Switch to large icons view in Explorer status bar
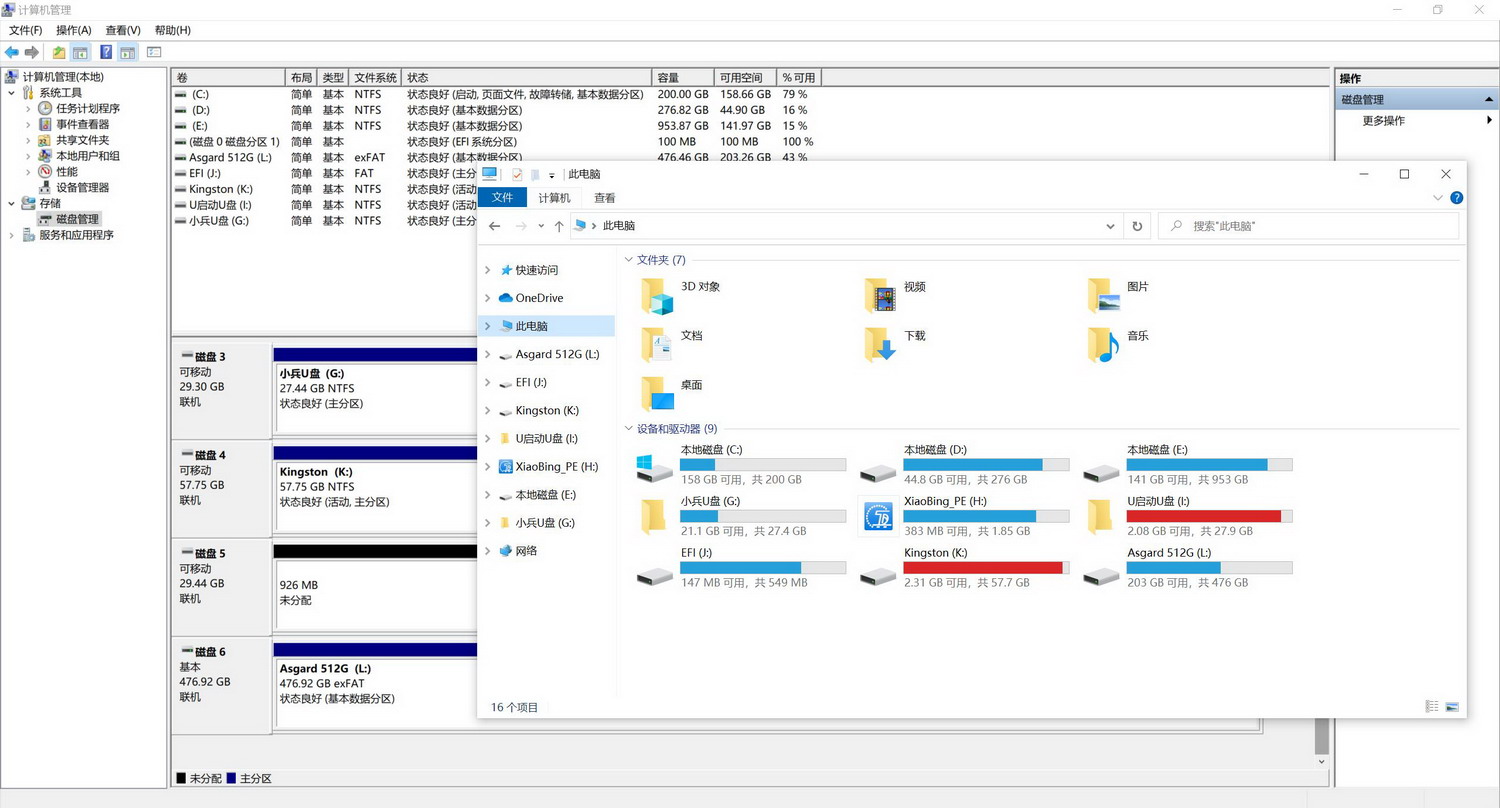The height and width of the screenshot is (808, 1500). pos(1452,707)
